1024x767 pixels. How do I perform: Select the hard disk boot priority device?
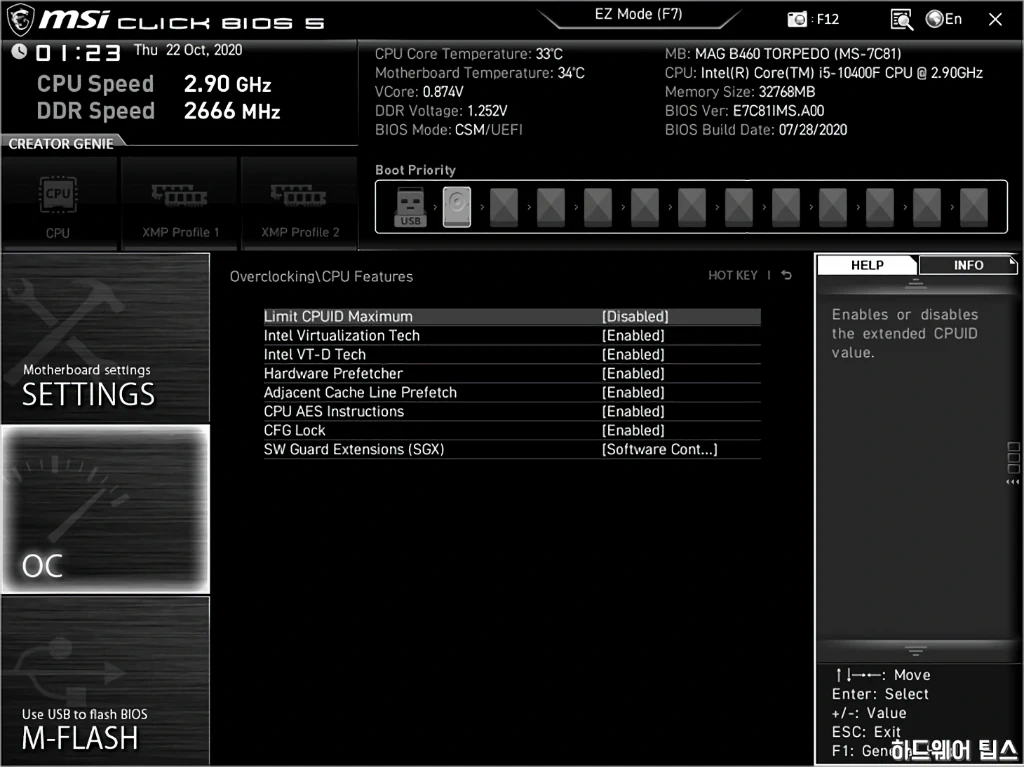pyautogui.click(x=456, y=207)
